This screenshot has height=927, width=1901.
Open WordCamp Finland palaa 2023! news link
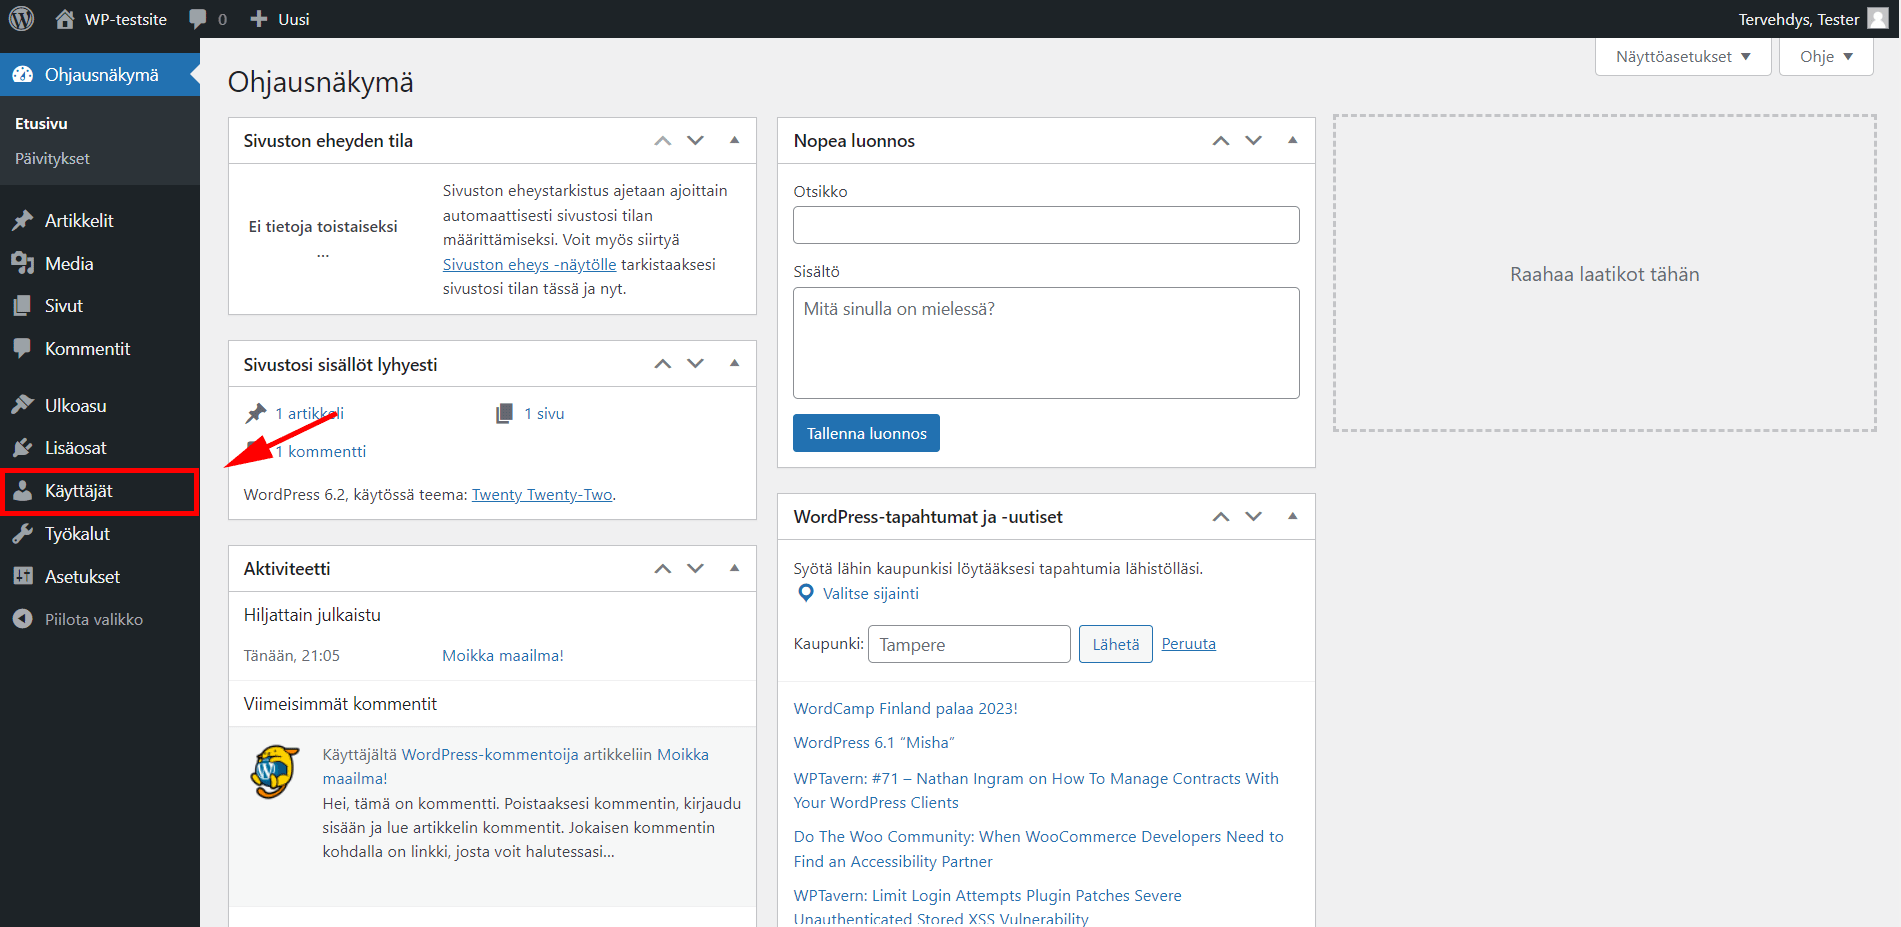click(x=906, y=709)
